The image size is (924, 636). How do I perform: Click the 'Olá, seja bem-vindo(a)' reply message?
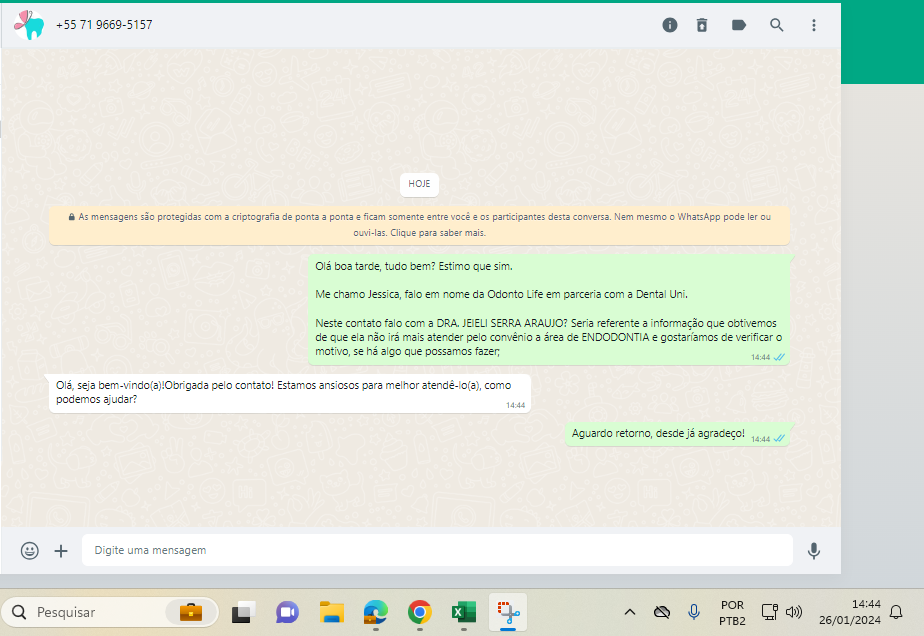[289, 393]
